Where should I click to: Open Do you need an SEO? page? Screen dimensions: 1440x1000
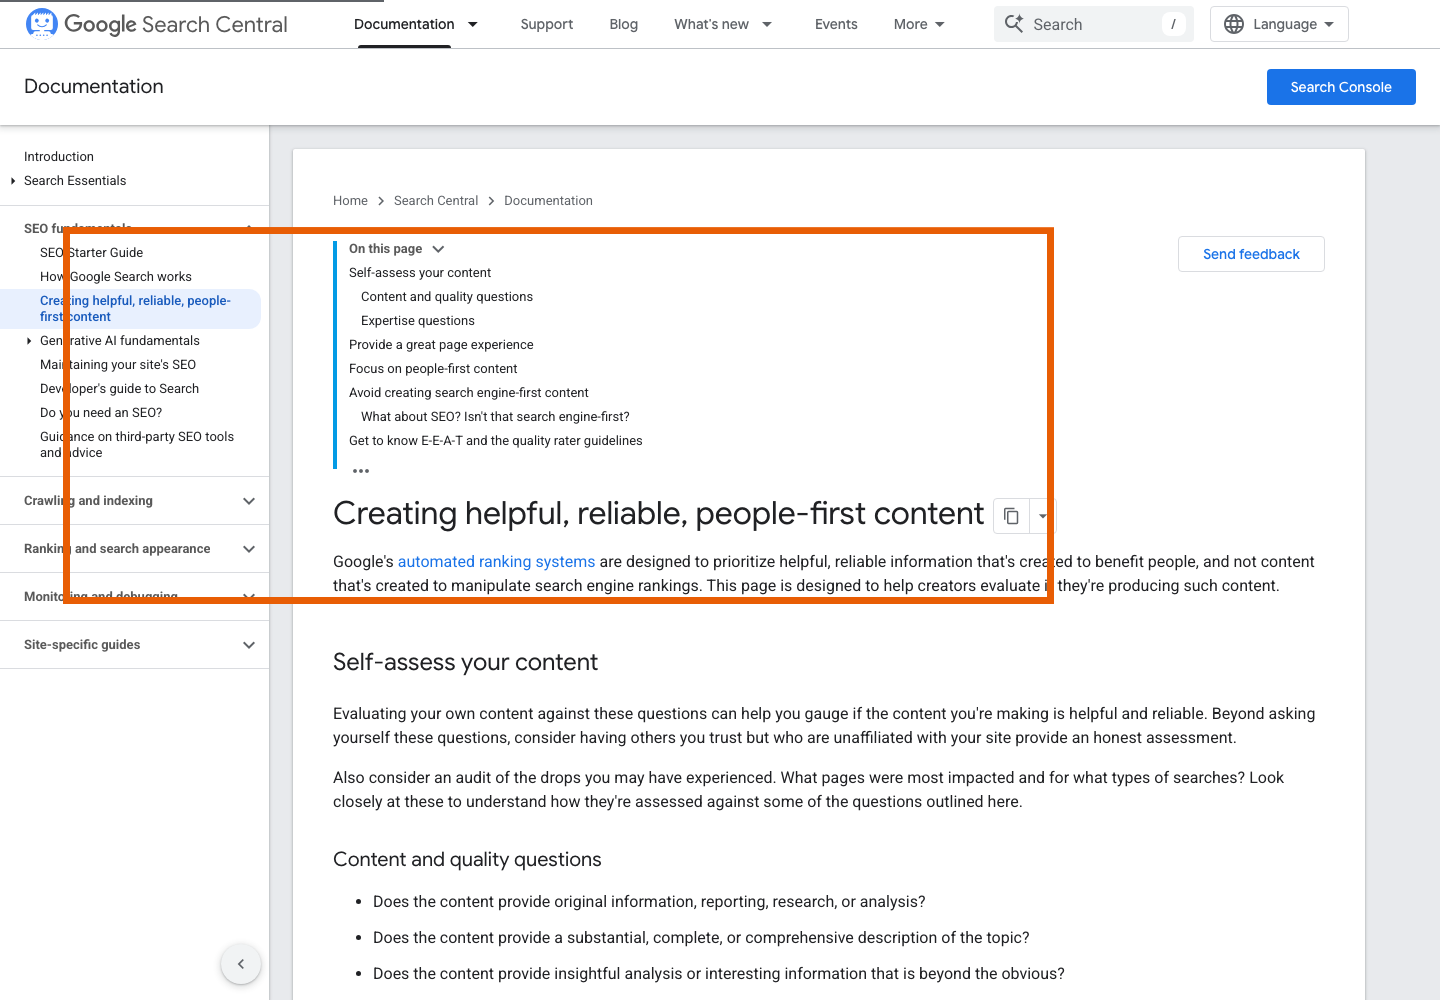click(101, 413)
